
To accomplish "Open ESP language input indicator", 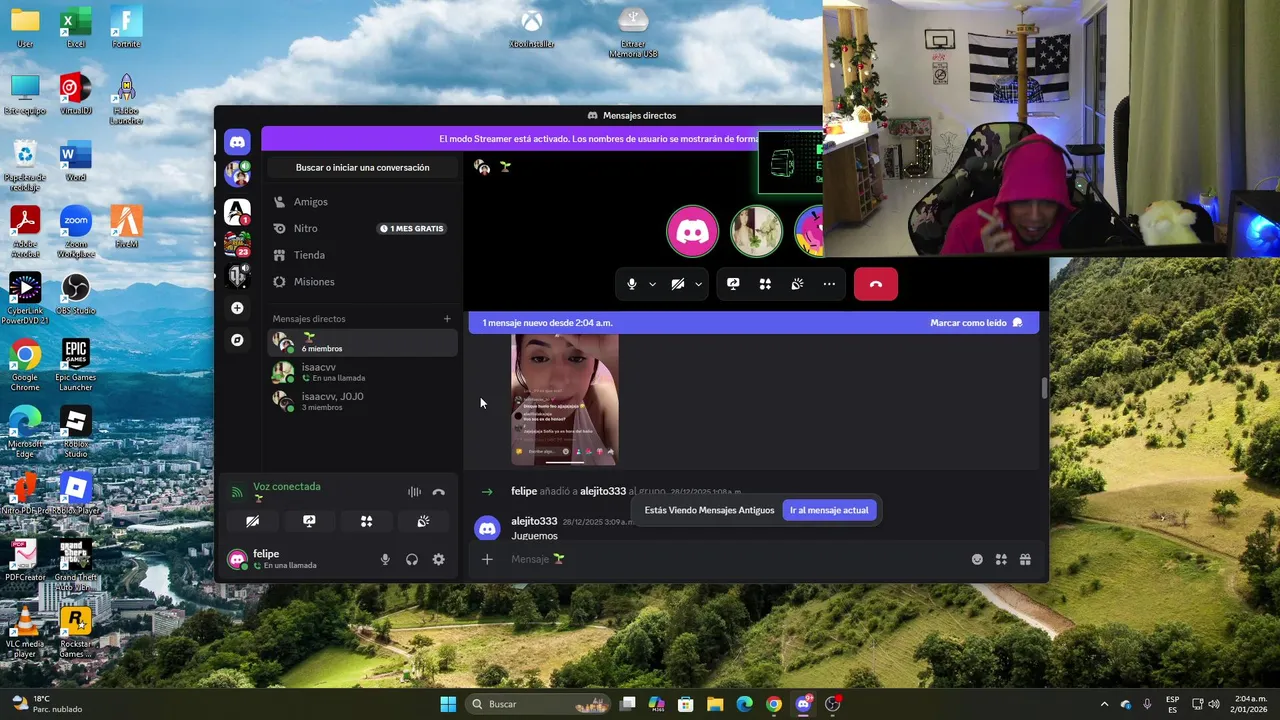I will pyautogui.click(x=1172, y=704).
